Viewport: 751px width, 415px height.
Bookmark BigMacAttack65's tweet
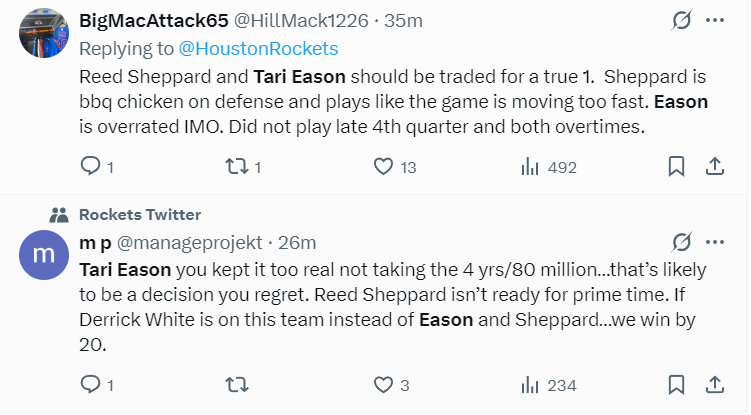click(677, 167)
